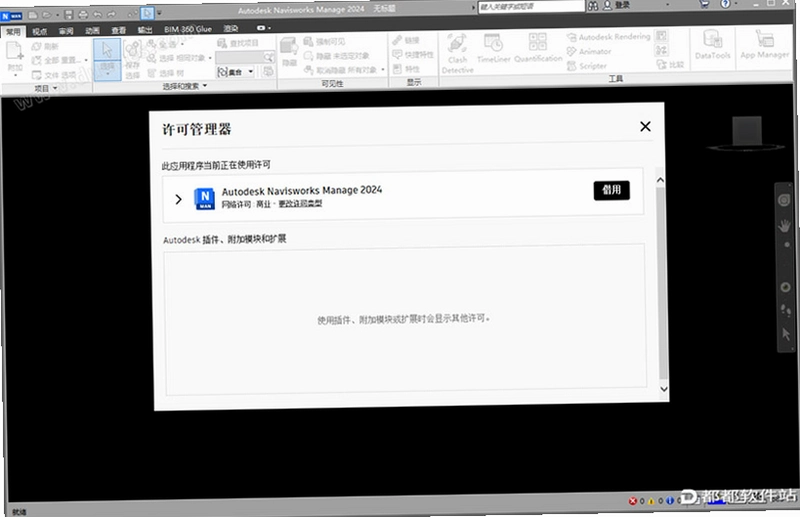Open the 取消隐藏所有对象 dropdown arrow
The image size is (800, 517).
tap(383, 69)
